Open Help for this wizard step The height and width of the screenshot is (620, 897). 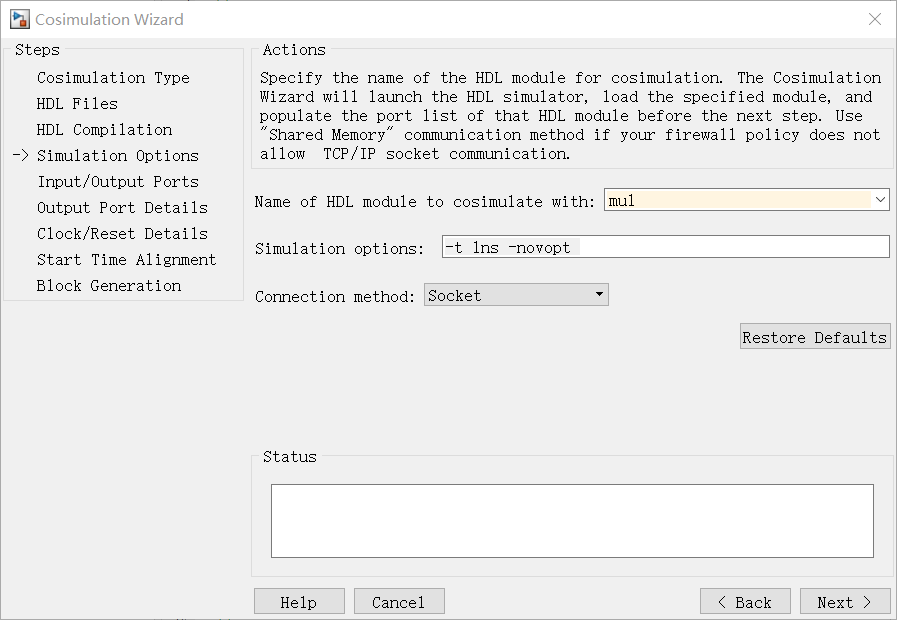(299, 602)
